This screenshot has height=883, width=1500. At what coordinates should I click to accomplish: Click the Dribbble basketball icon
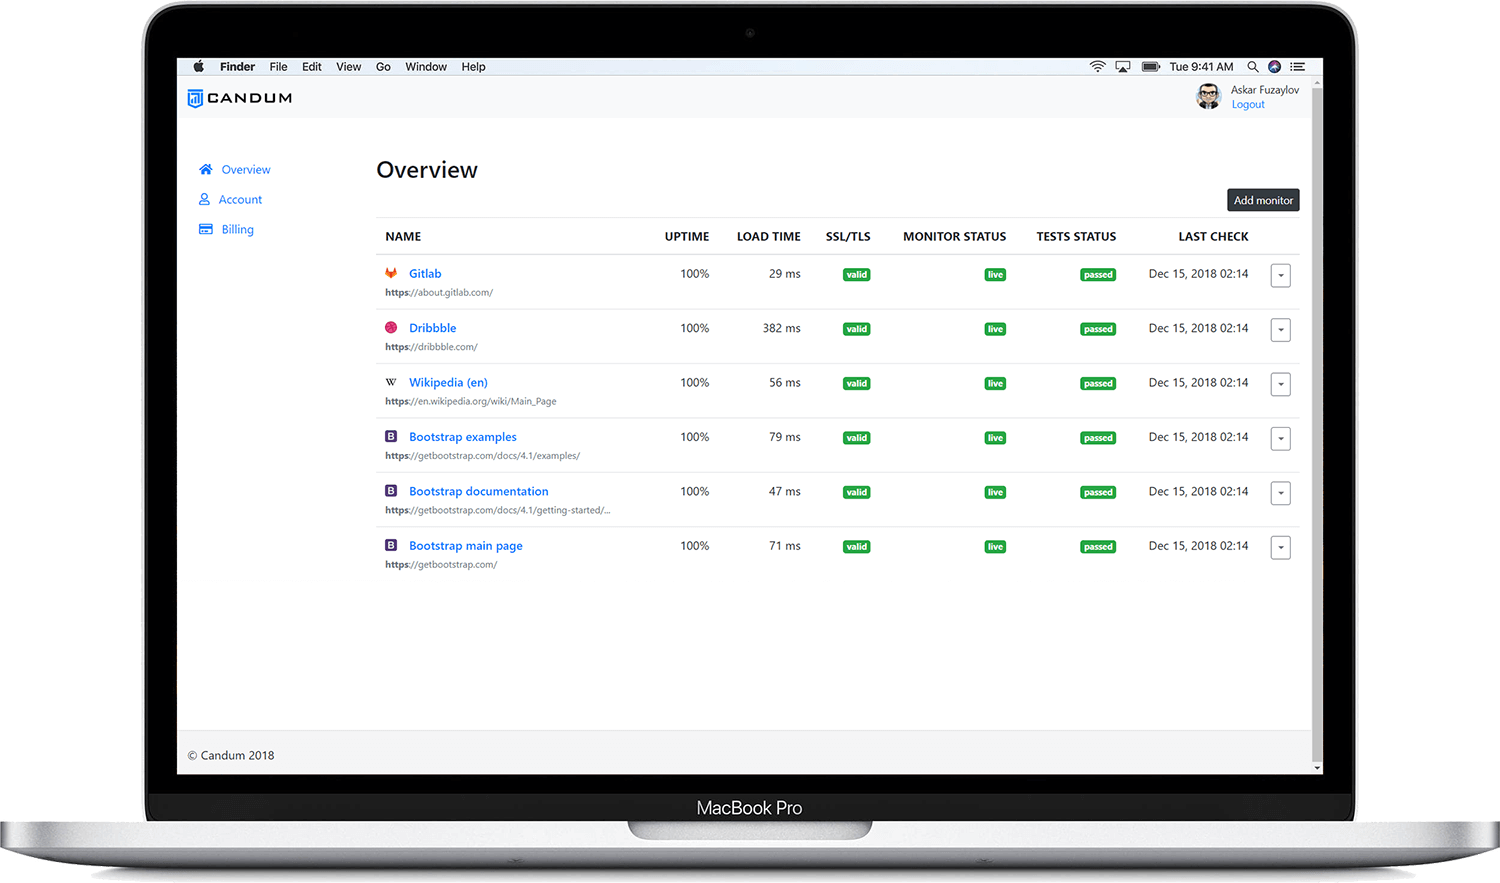pos(391,327)
